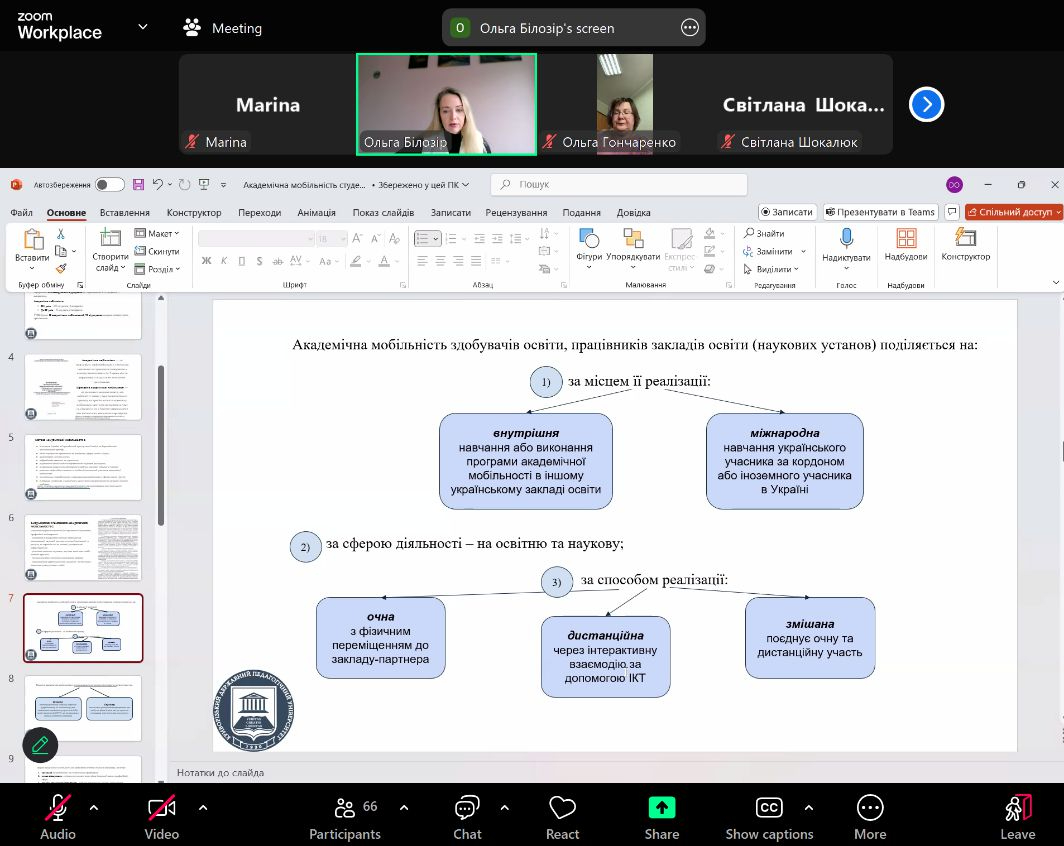Expand video options arrow next to Video
This screenshot has width=1064, height=846.
[203, 807]
